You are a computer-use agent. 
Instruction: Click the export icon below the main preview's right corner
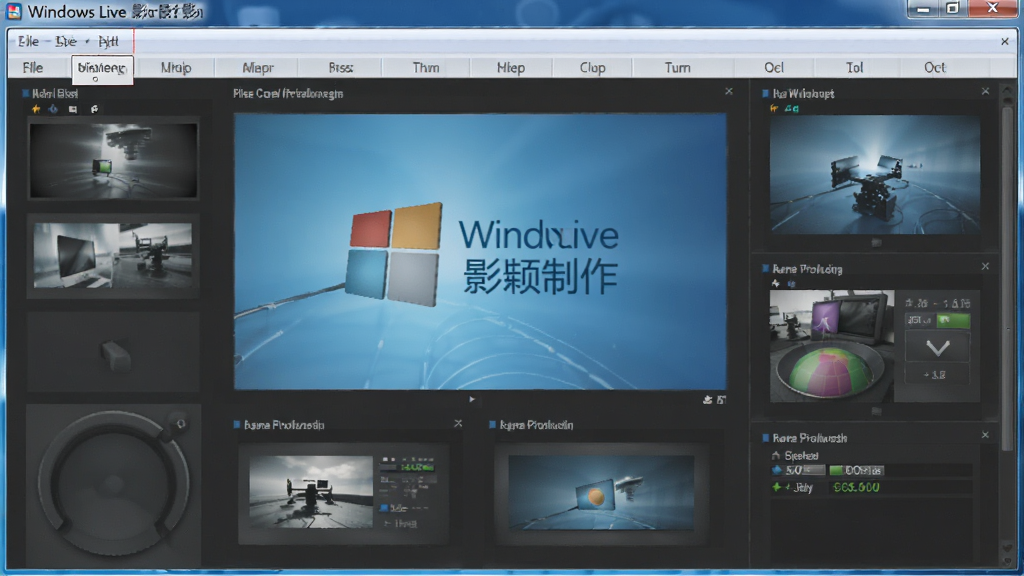[707, 400]
